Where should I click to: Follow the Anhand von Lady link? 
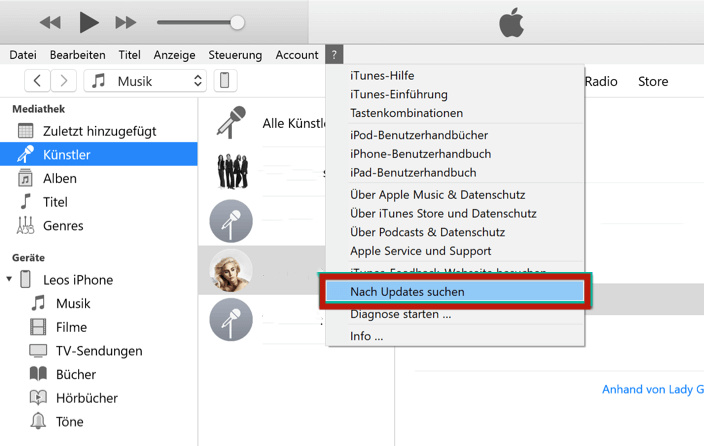(x=653, y=389)
